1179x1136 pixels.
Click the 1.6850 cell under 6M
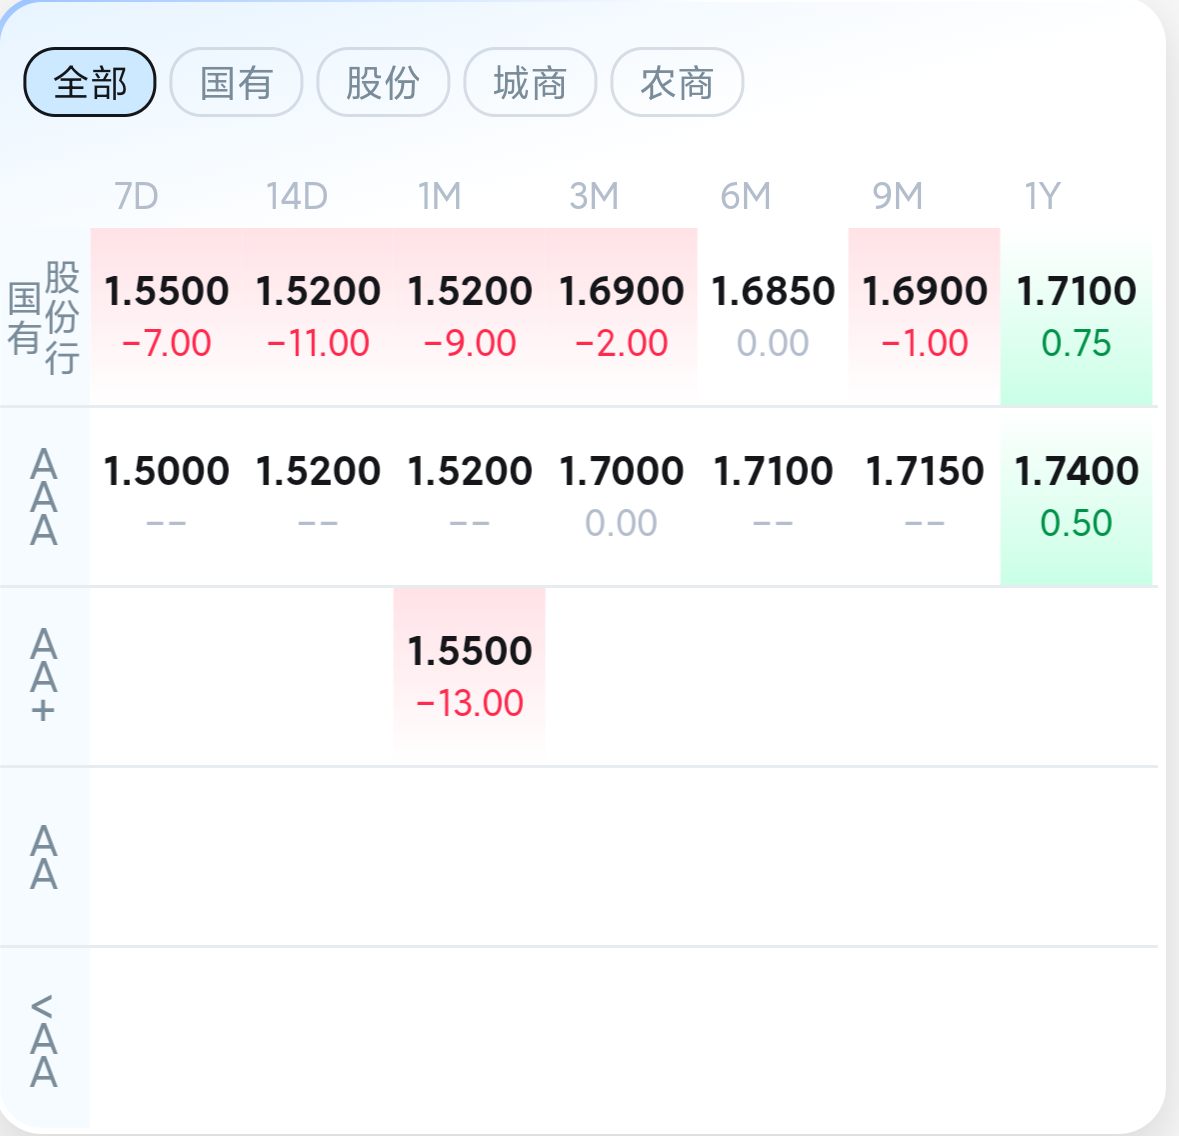[773, 317]
